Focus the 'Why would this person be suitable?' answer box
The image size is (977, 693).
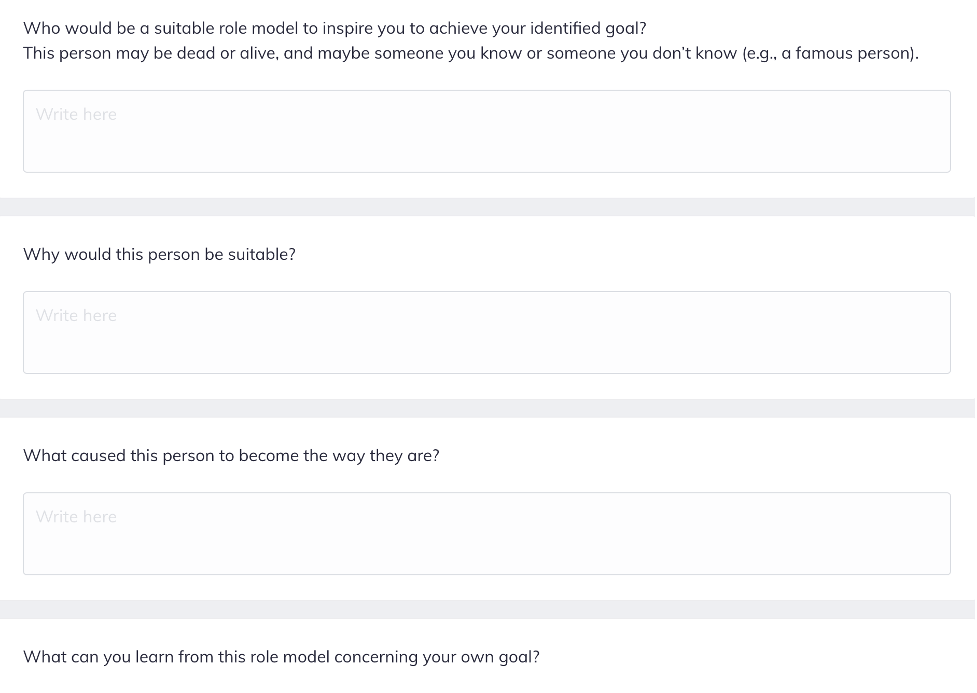[x=486, y=333]
